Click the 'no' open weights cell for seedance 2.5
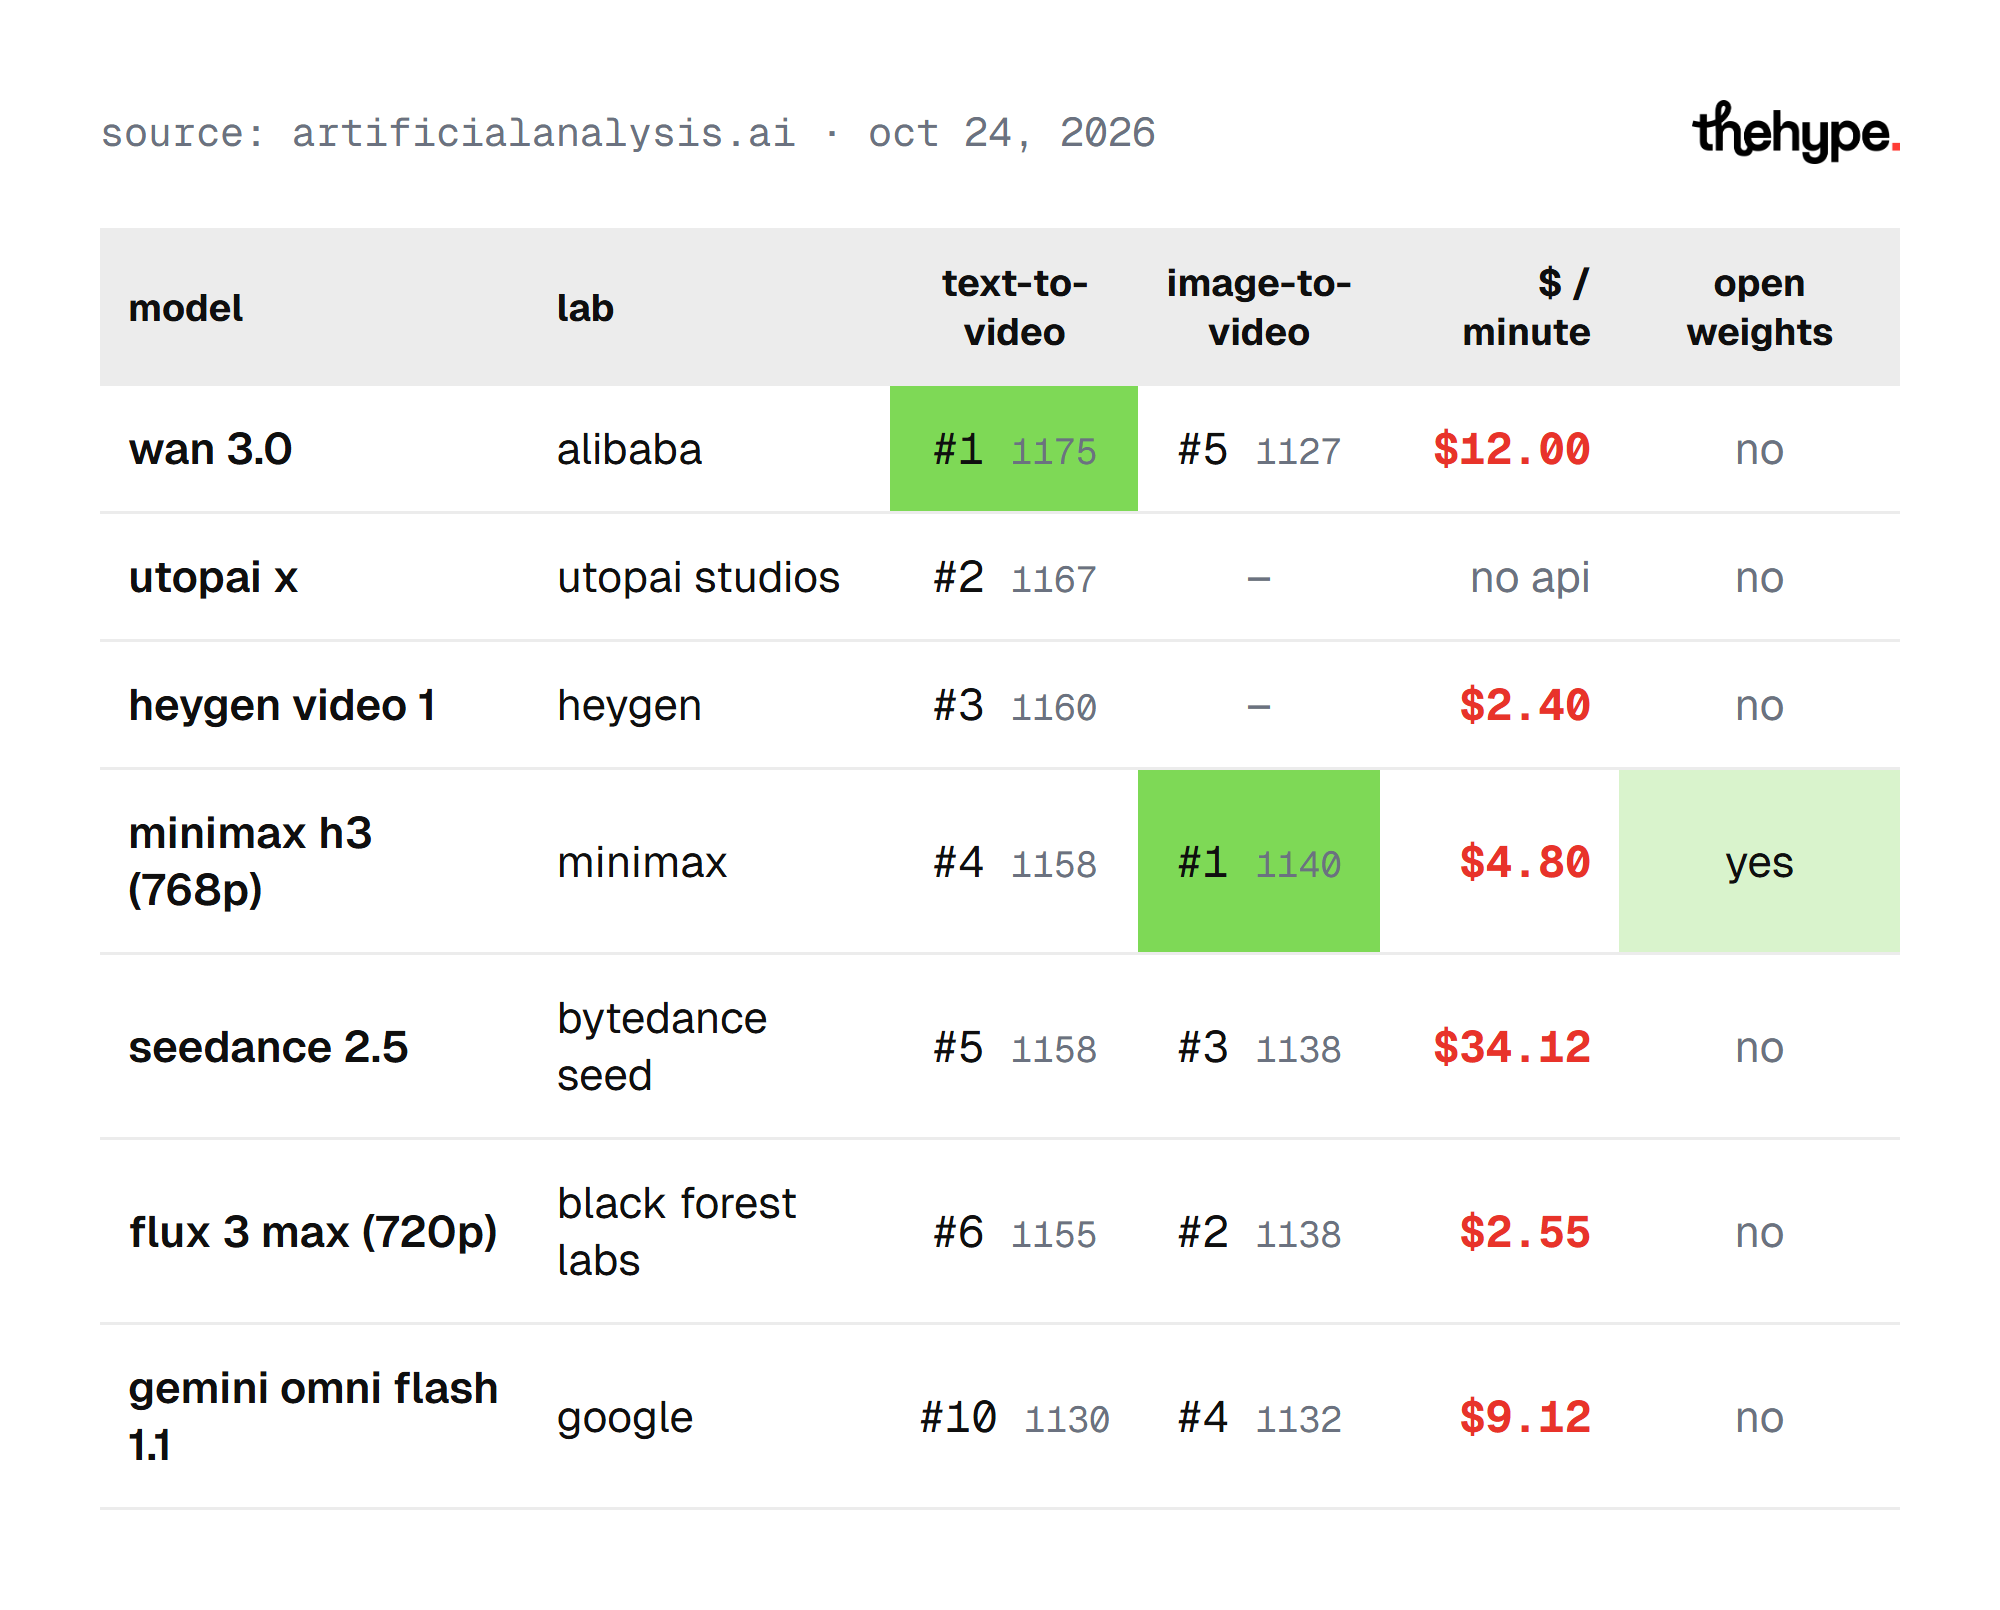 [x=1760, y=1048]
